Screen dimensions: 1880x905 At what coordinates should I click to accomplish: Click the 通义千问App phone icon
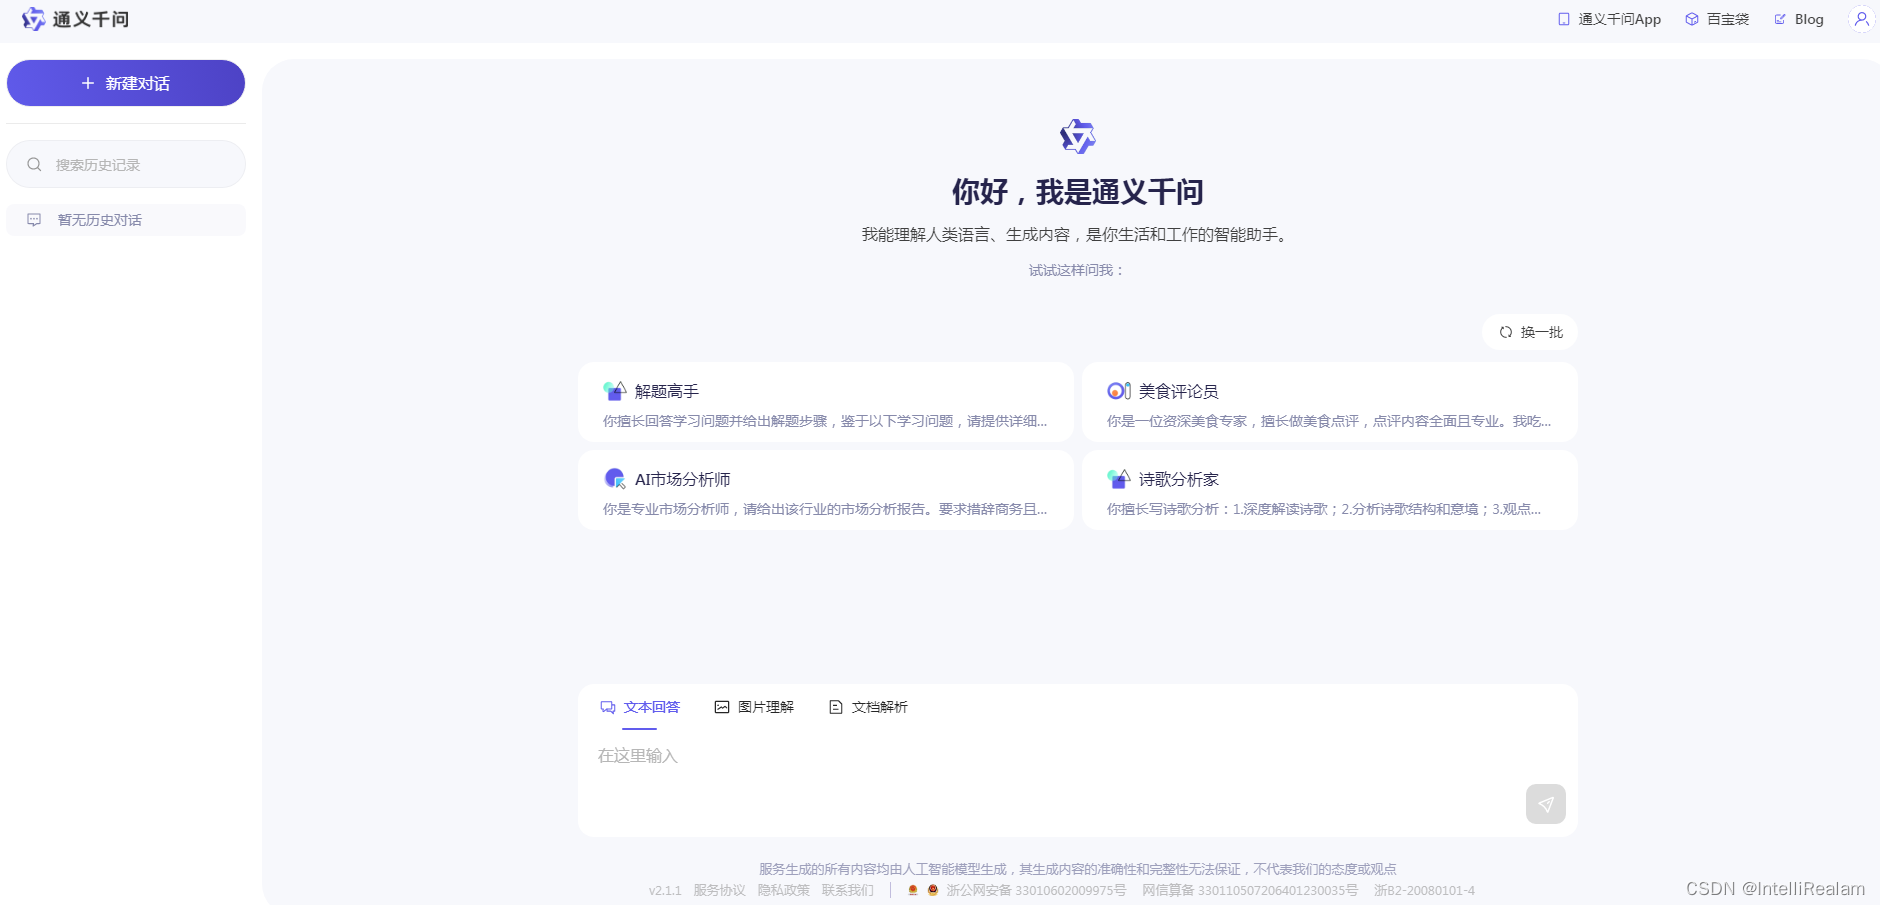pyautogui.click(x=1564, y=19)
